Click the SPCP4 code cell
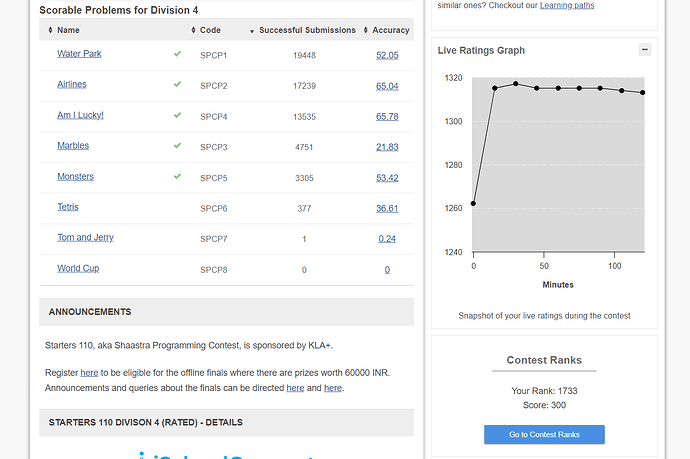 pos(213,117)
